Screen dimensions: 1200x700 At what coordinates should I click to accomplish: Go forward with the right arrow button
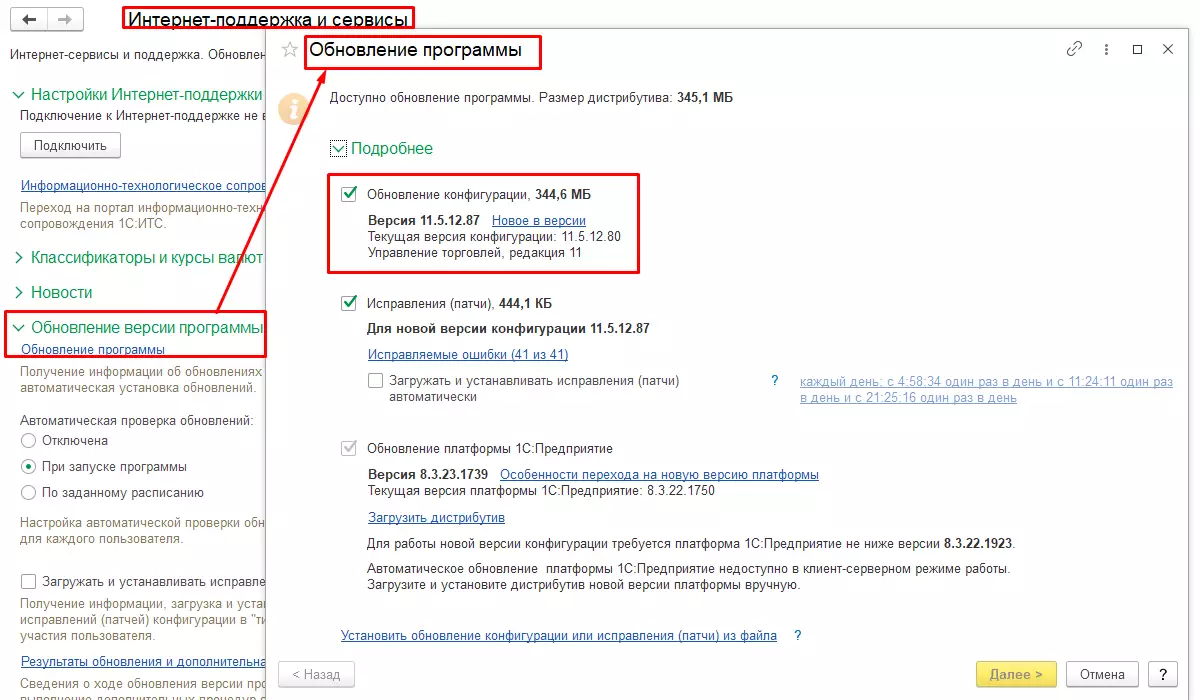(65, 20)
